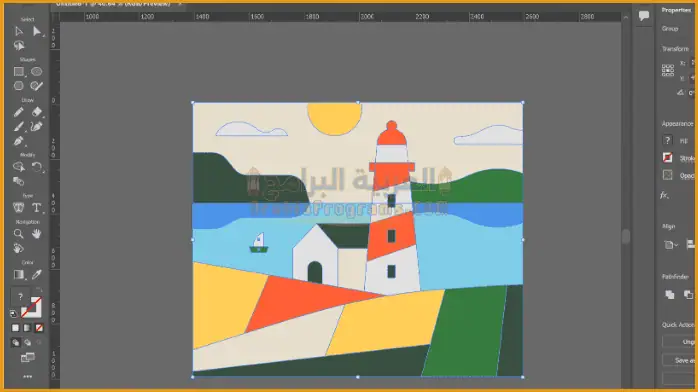
Task: Change the screen mode
Action: (x=28, y=357)
